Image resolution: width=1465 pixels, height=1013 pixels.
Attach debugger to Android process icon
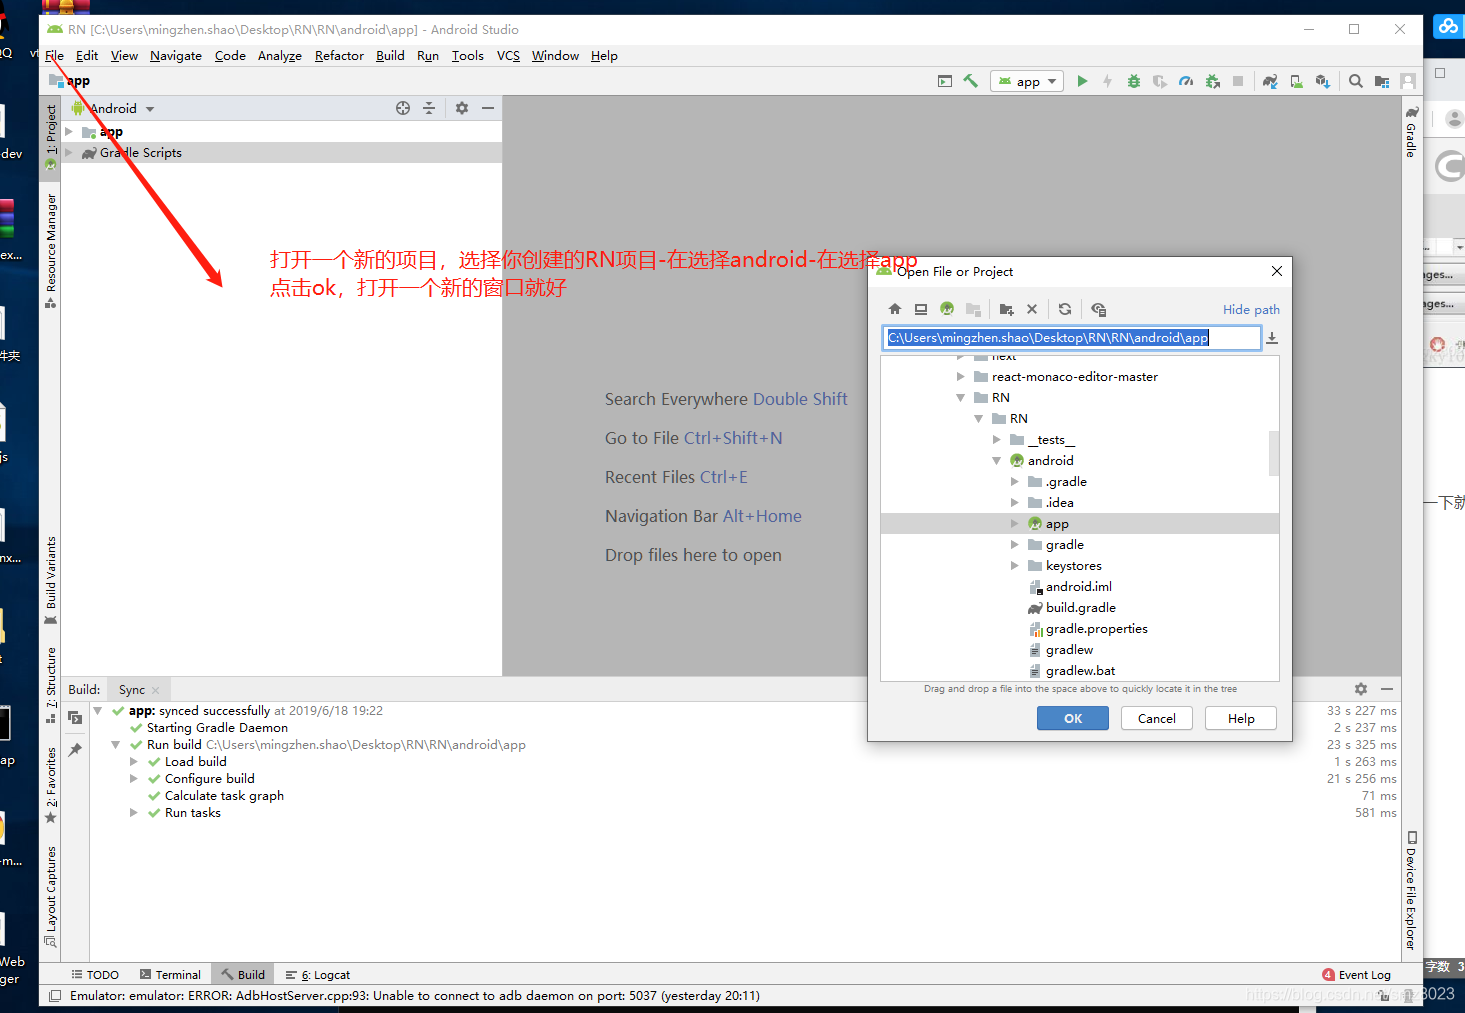[x=1212, y=81]
